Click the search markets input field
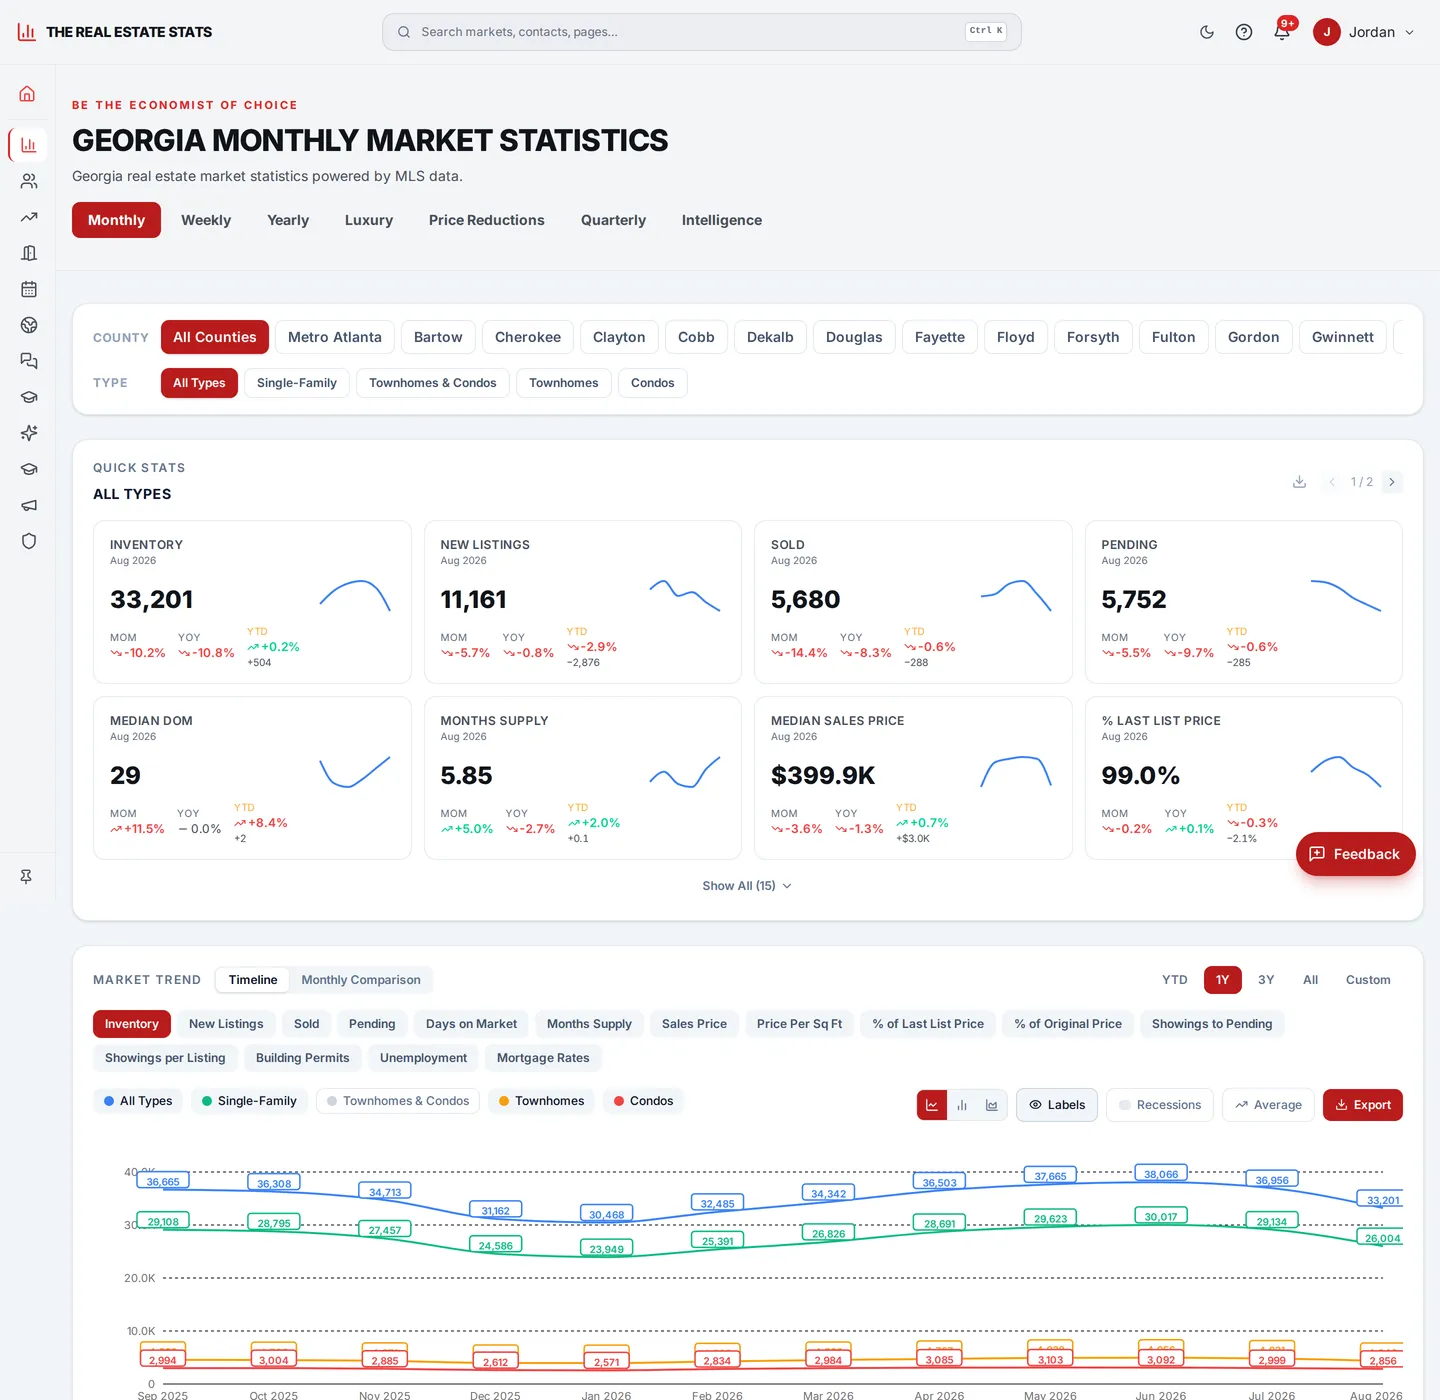 [x=702, y=32]
